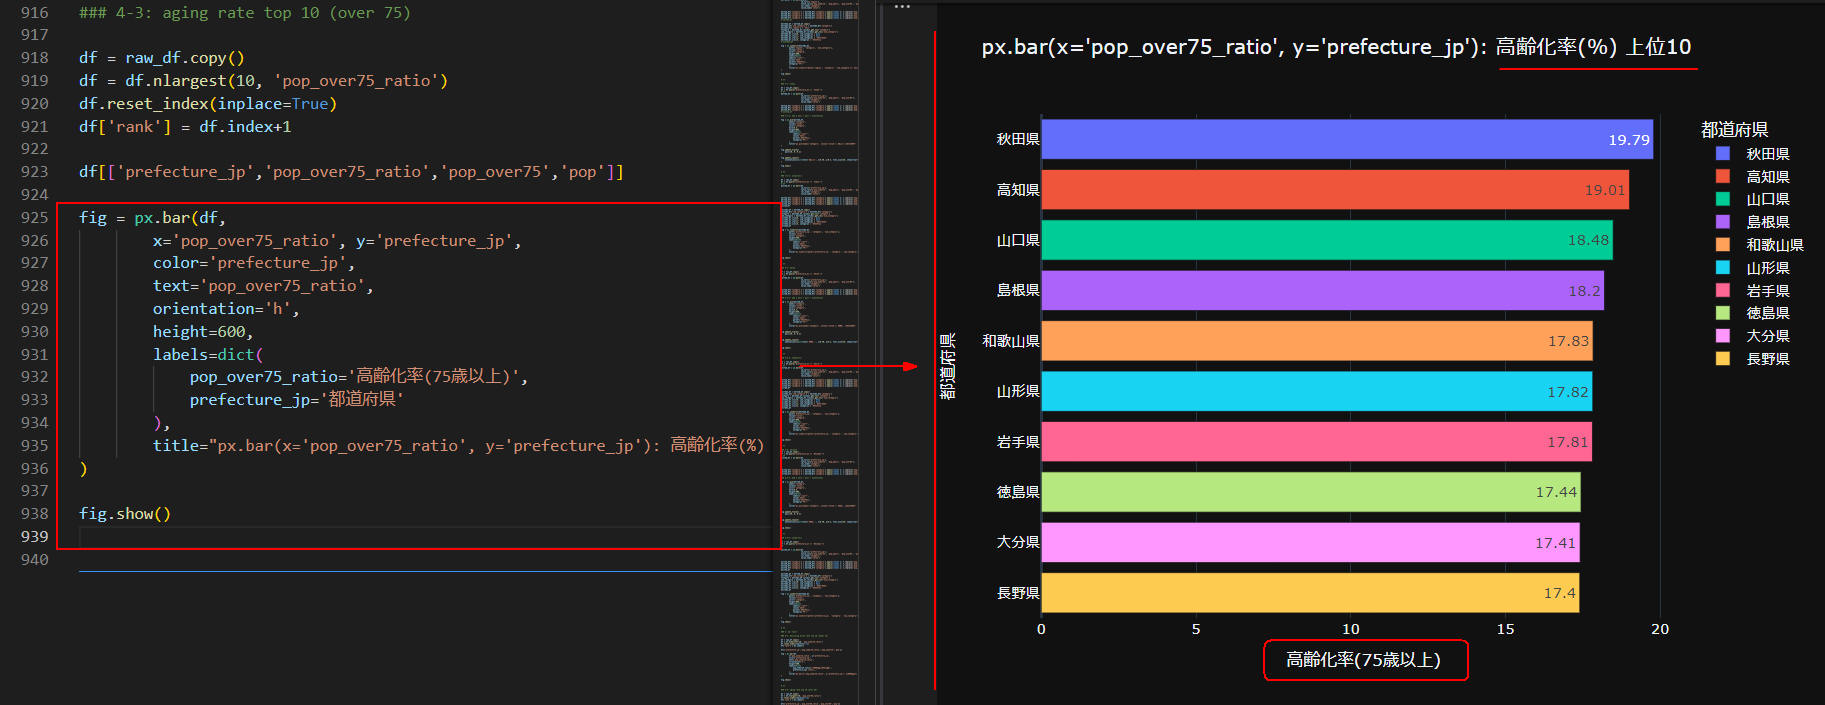
Task: Hide the 島根県 series via legend
Action: click(1752, 222)
